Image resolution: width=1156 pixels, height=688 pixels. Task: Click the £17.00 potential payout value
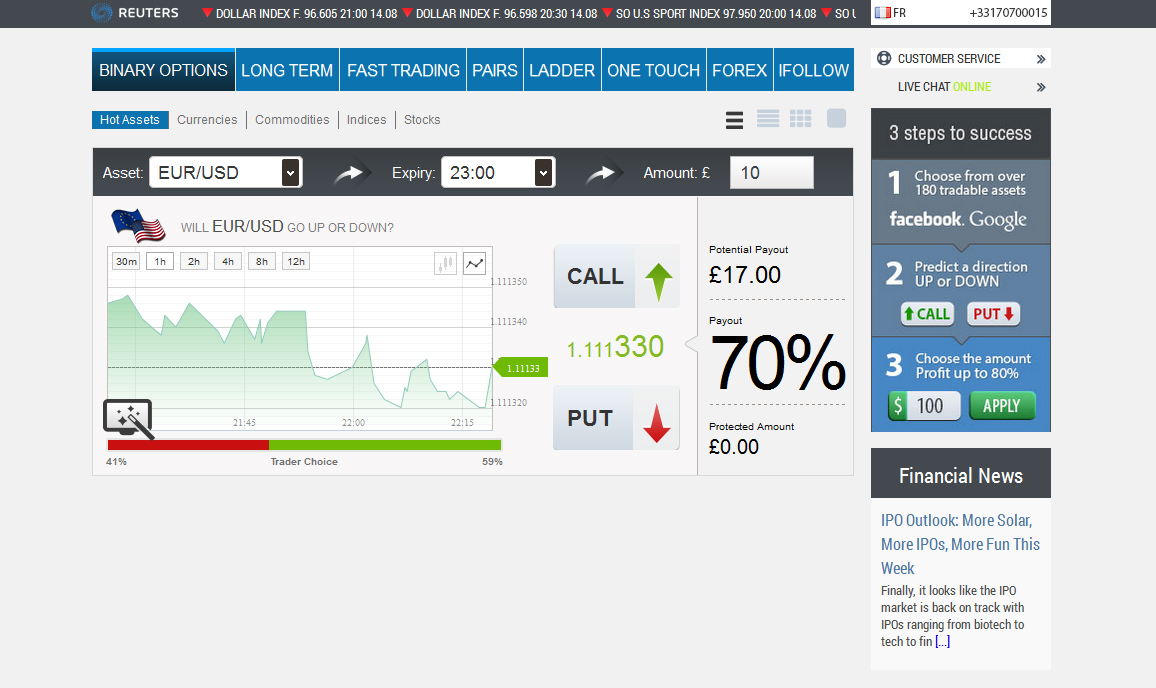745,275
